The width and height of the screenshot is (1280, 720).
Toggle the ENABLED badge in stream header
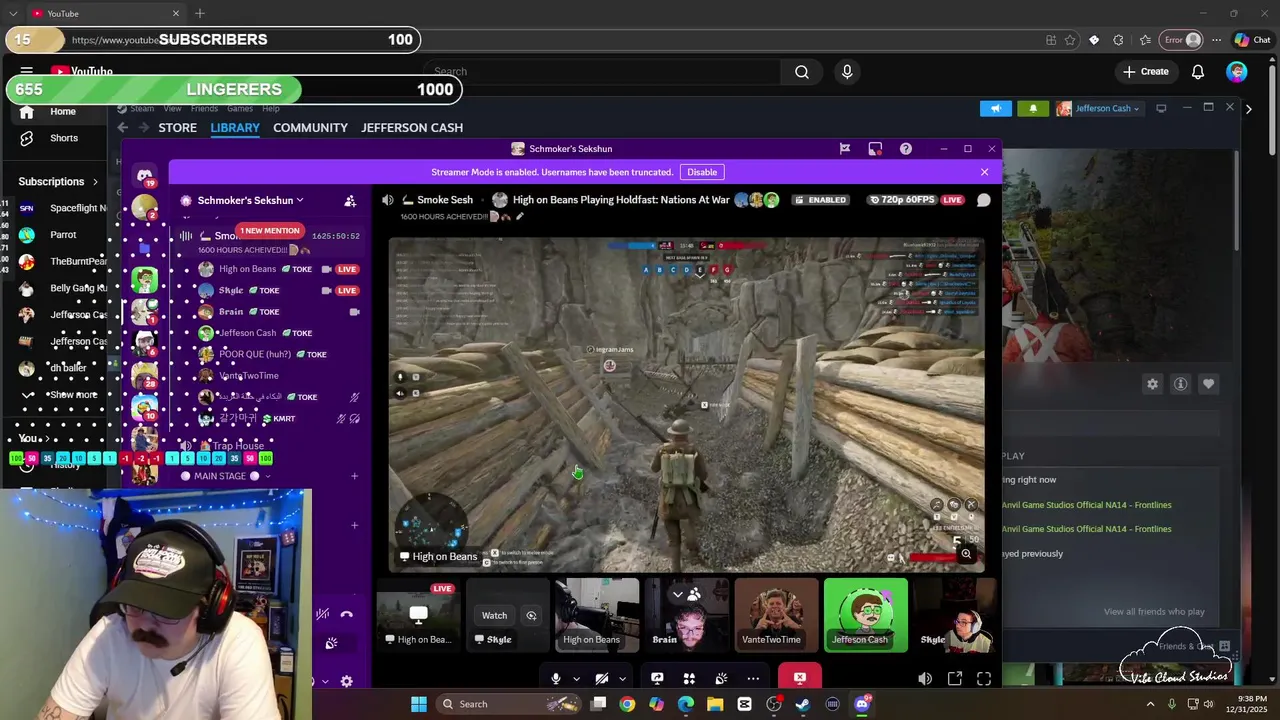(x=821, y=200)
